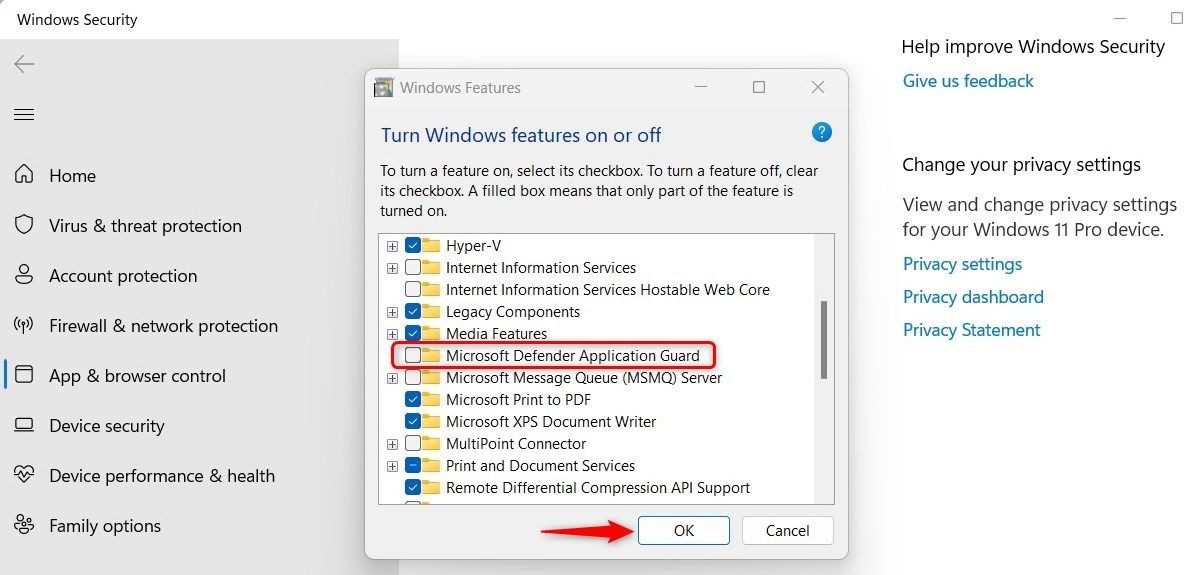
Task: Open the Family options people icon
Action: (x=24, y=525)
